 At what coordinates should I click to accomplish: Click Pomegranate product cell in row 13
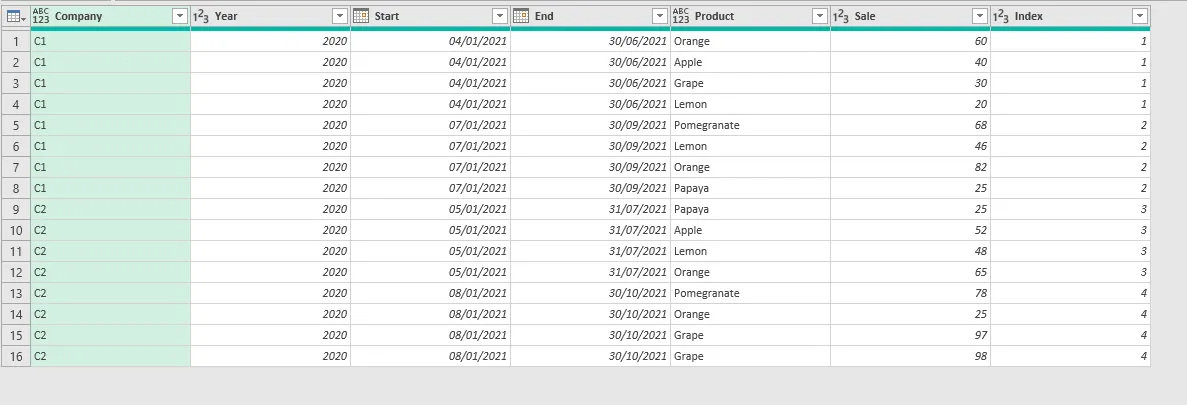coord(750,294)
